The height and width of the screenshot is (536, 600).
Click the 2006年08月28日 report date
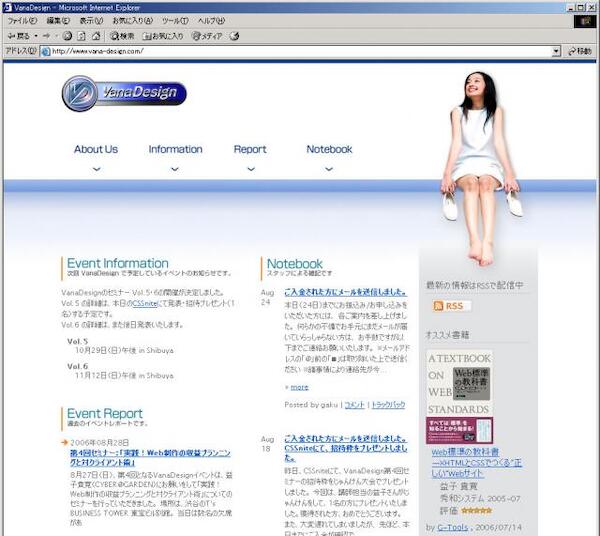99,442
